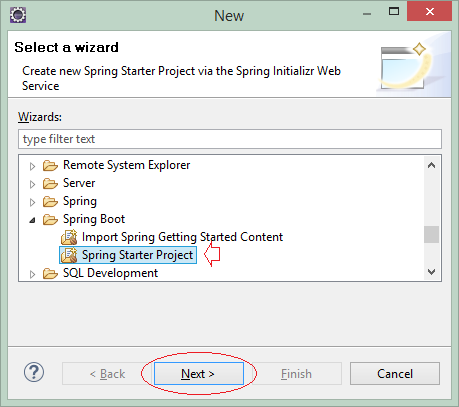
Task: Open help with the question mark icon
Action: click(x=34, y=372)
